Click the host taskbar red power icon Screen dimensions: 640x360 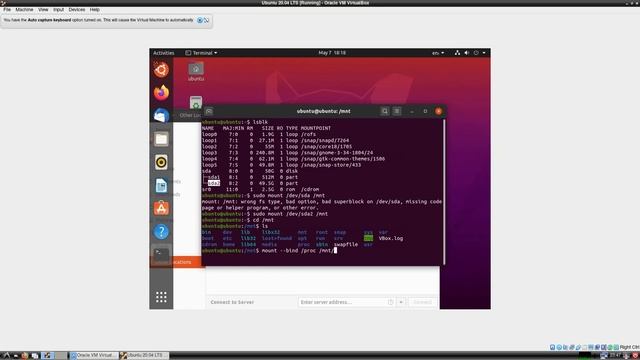(635, 356)
